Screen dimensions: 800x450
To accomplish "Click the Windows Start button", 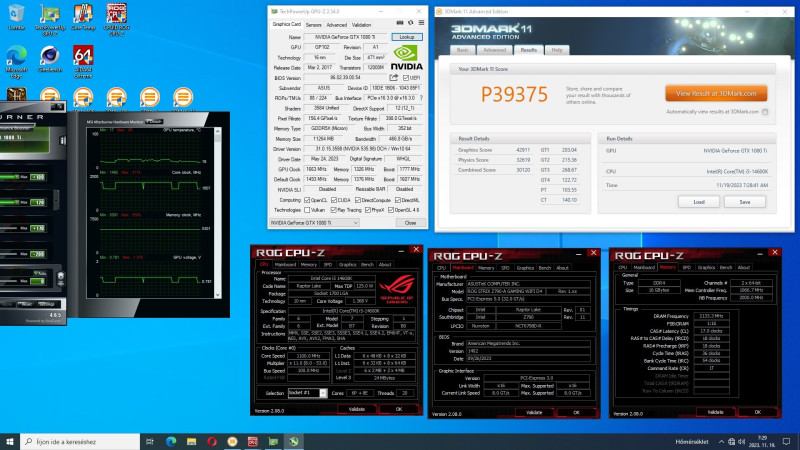I will (10, 441).
